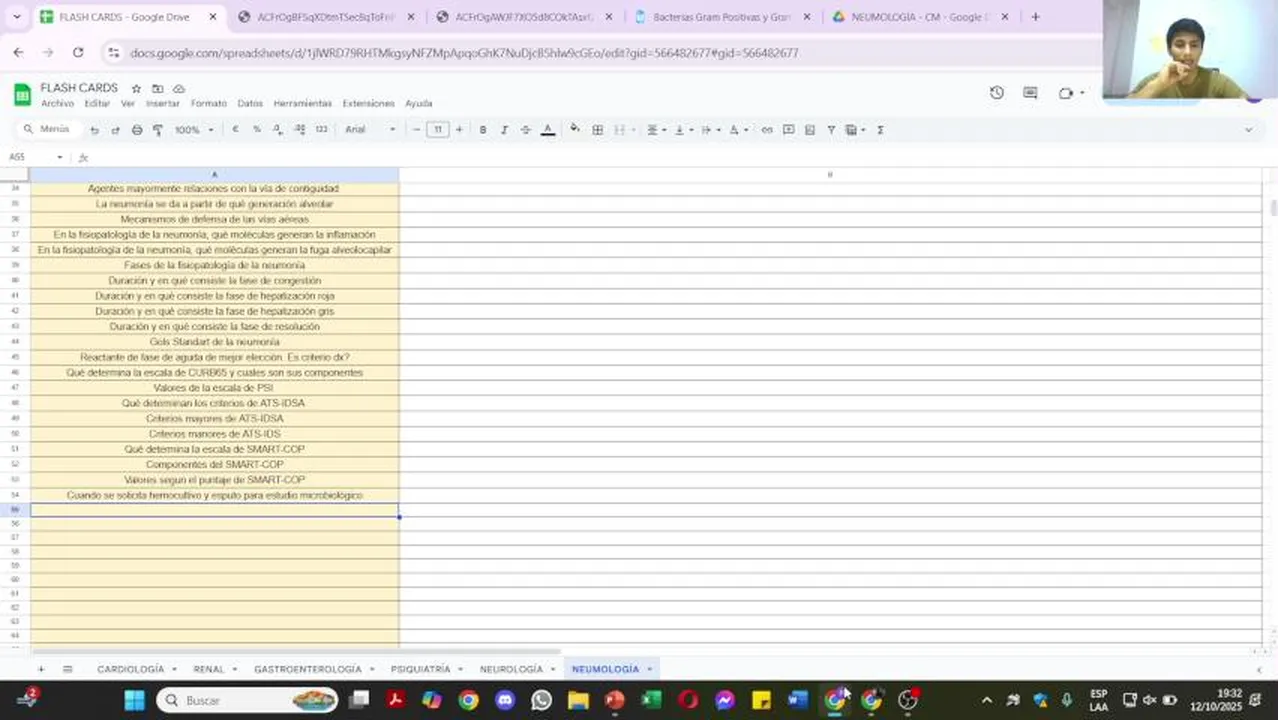Click the Undo icon in the toolbar

(x=94, y=130)
